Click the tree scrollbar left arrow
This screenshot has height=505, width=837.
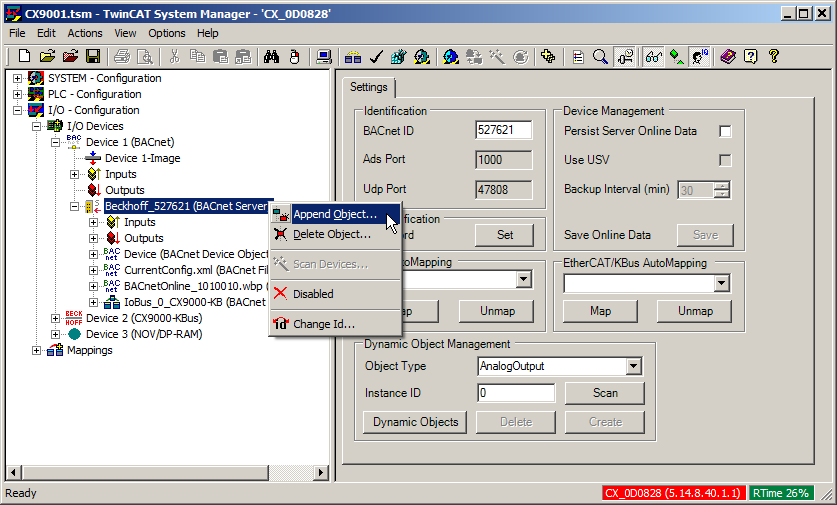pos(13,472)
